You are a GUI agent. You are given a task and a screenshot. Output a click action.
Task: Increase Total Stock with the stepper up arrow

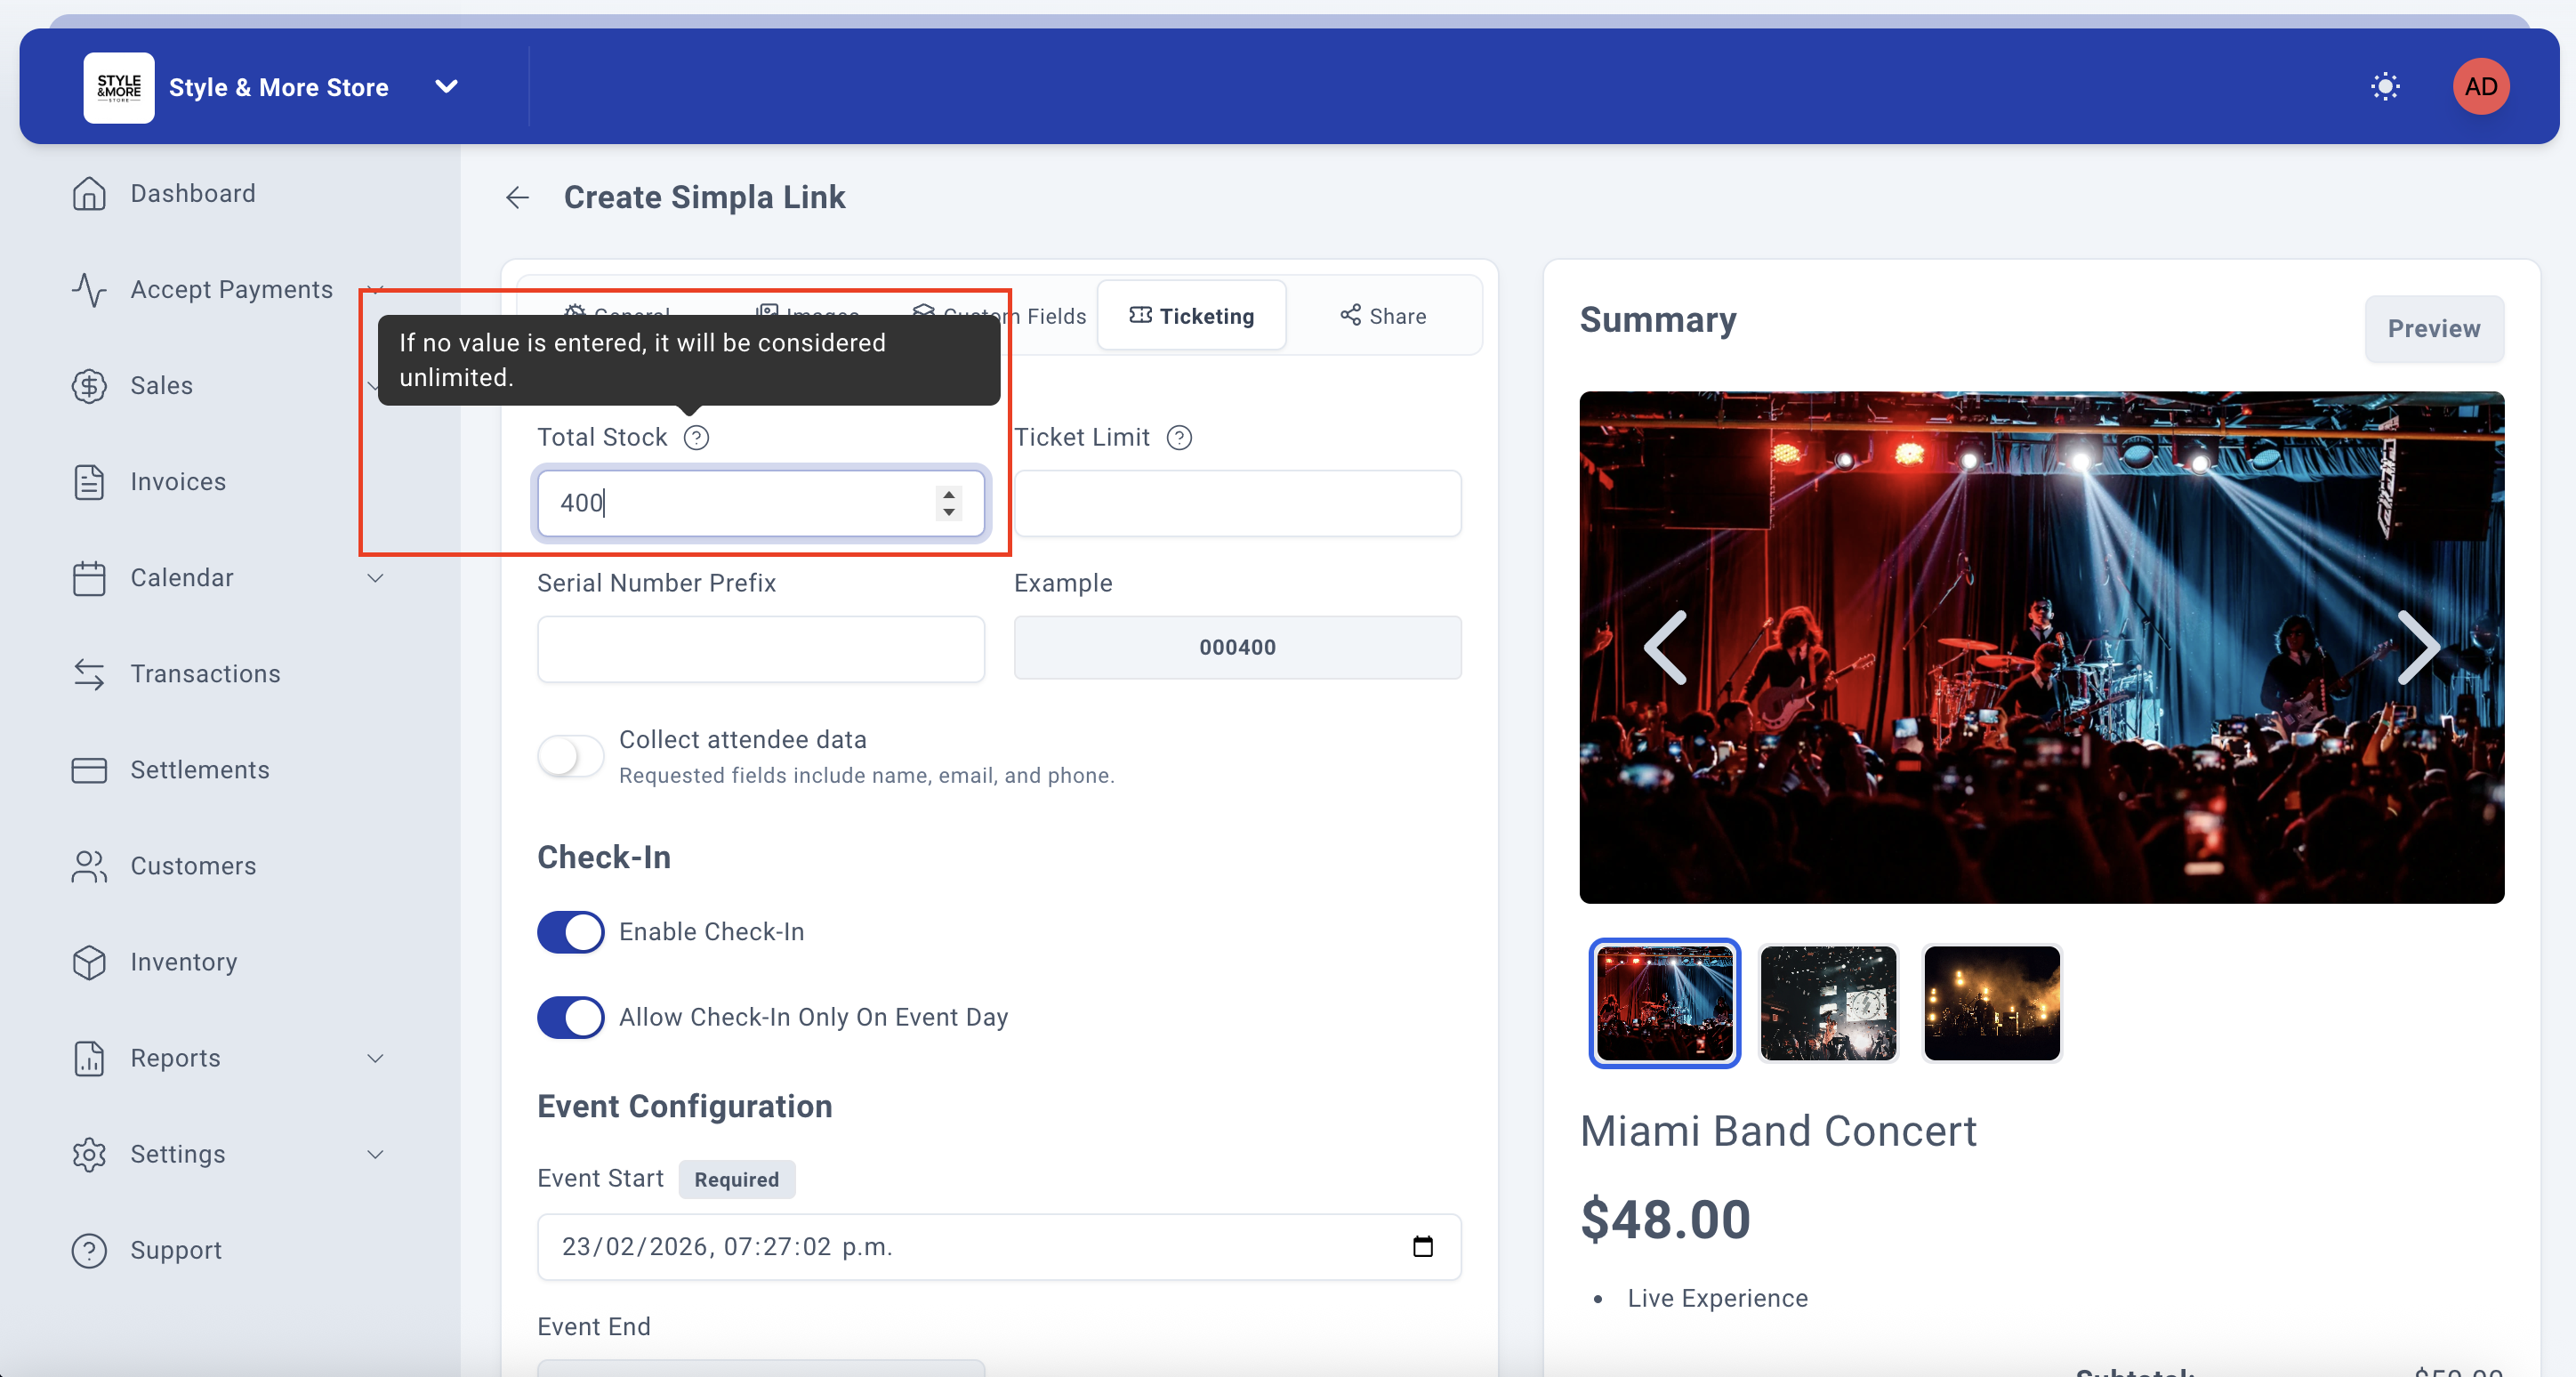tap(948, 493)
